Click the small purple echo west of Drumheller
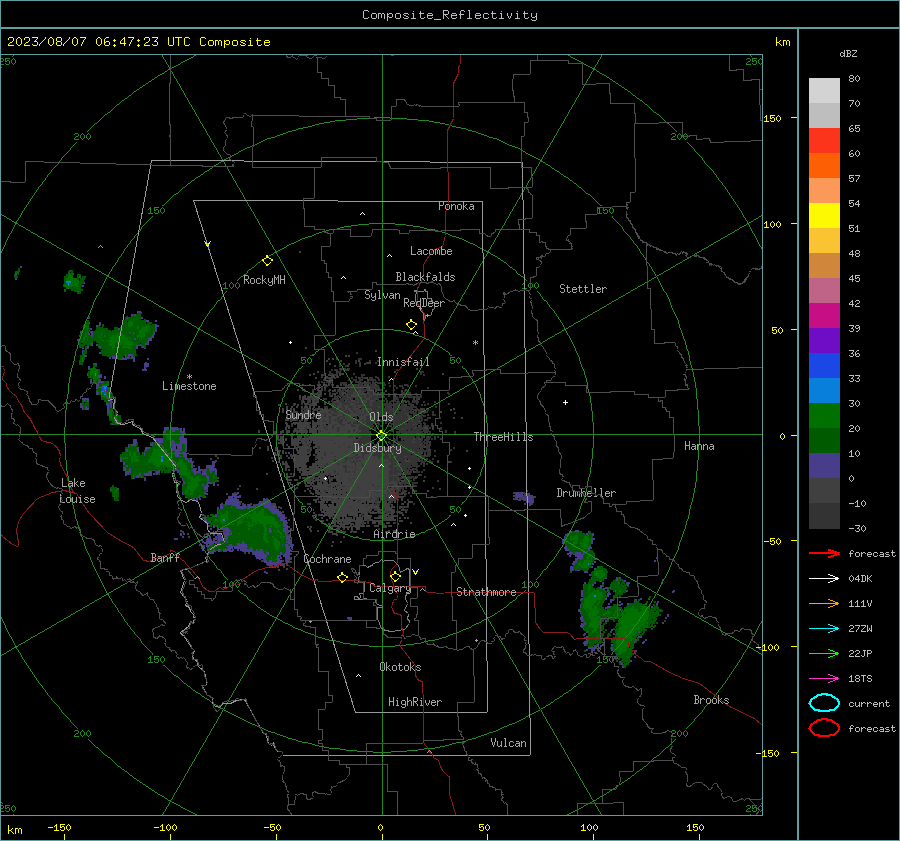Viewport: 900px width, 841px height. pyautogui.click(x=524, y=498)
